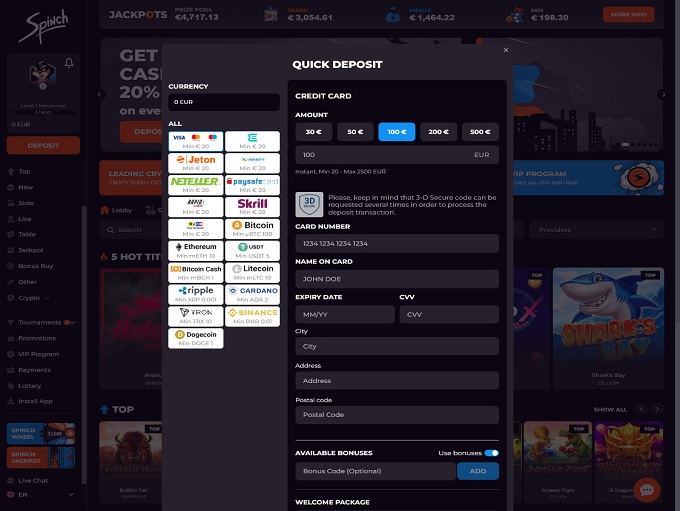Click the Card Number input field
The height and width of the screenshot is (511, 680).
coord(397,244)
